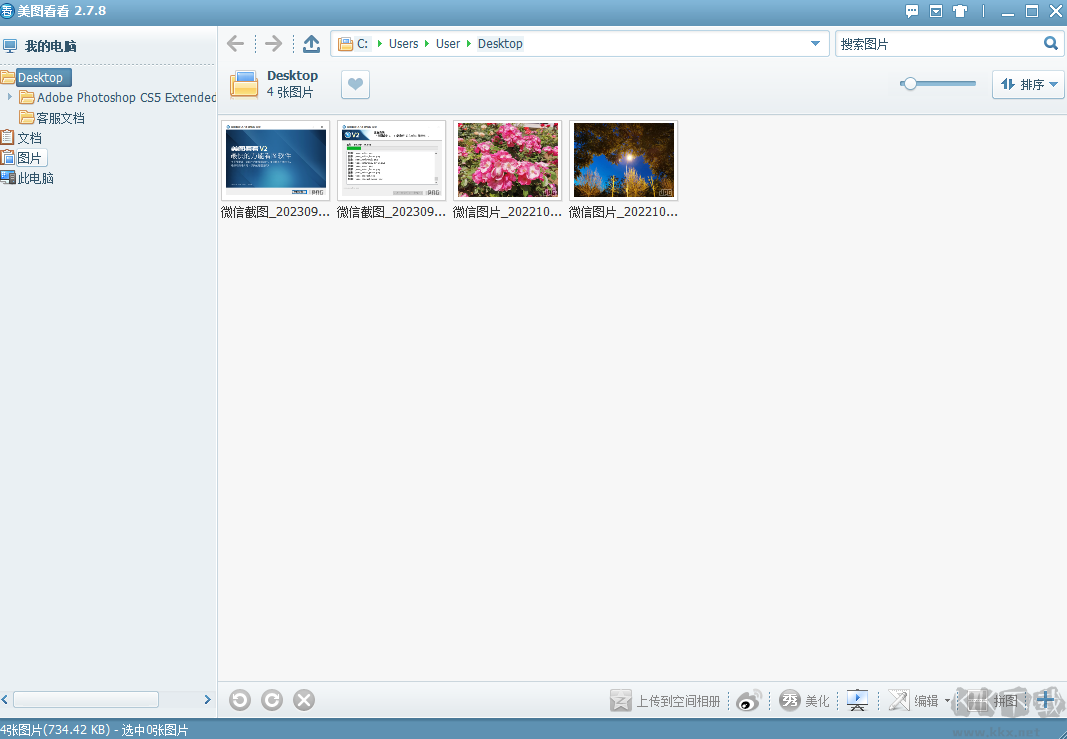Select 图片 in the sidebar tree
Viewport: 1067px width, 739px height.
pyautogui.click(x=29, y=158)
